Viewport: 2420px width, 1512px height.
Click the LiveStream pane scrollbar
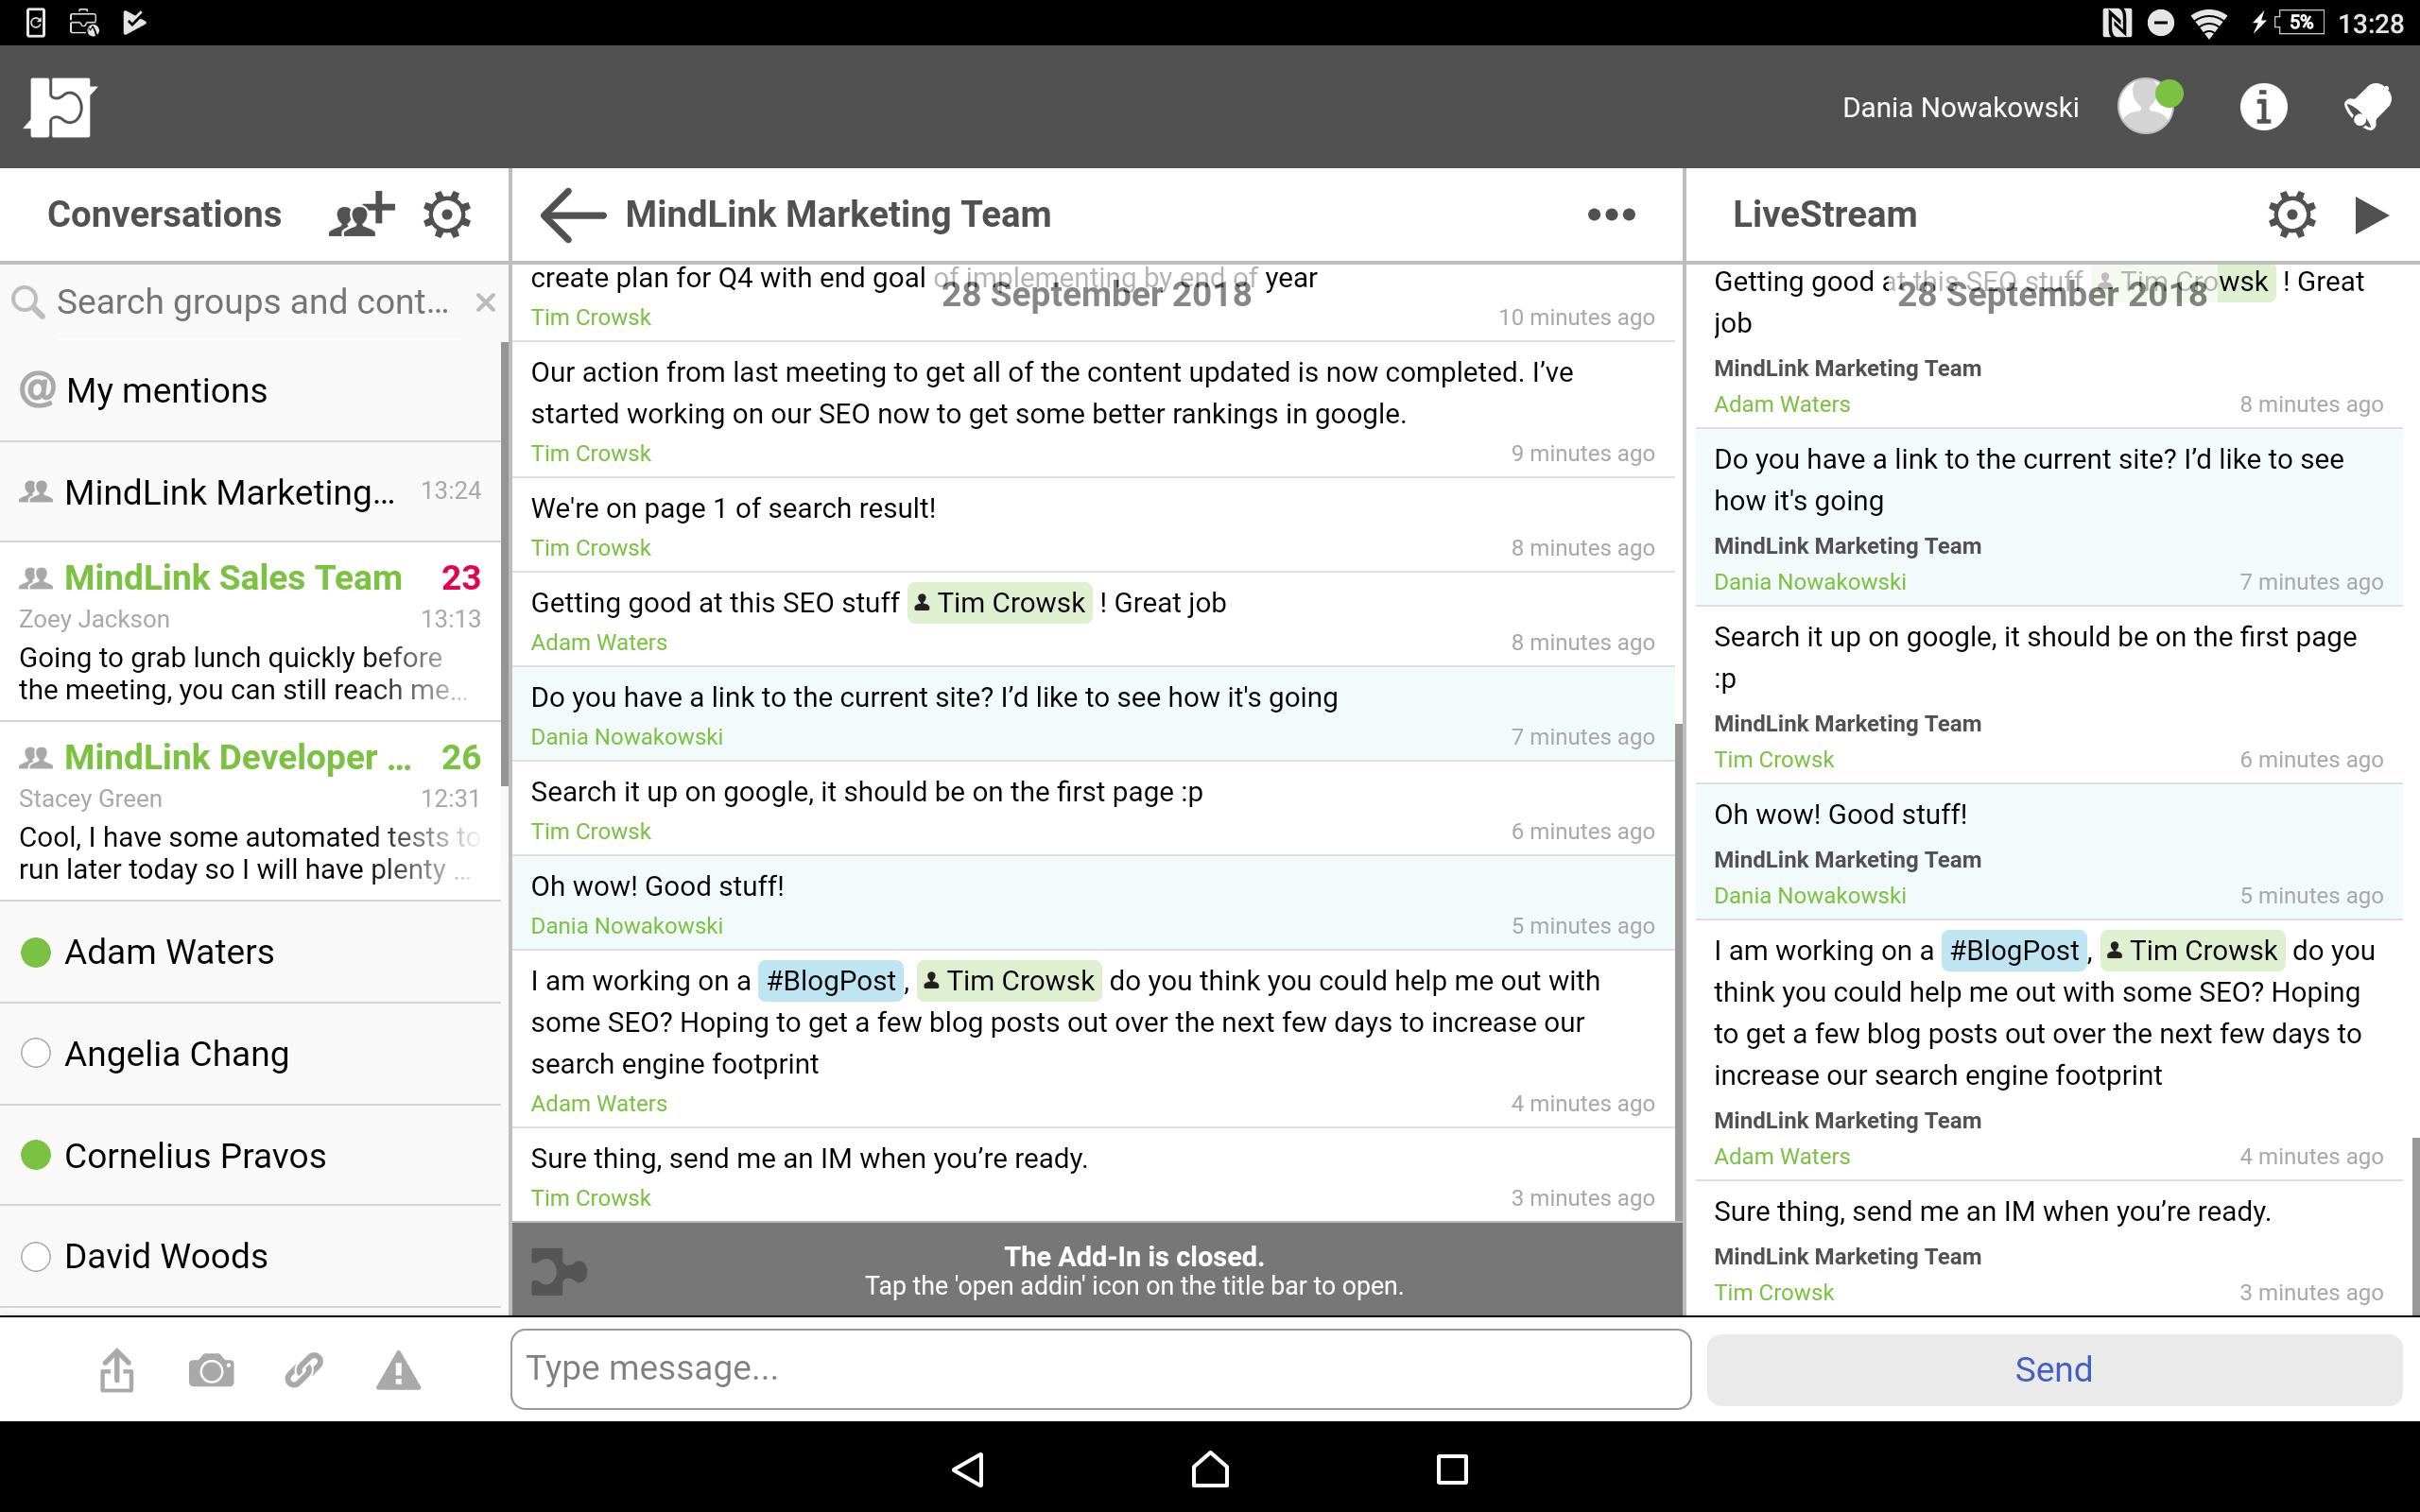tap(2415, 1225)
